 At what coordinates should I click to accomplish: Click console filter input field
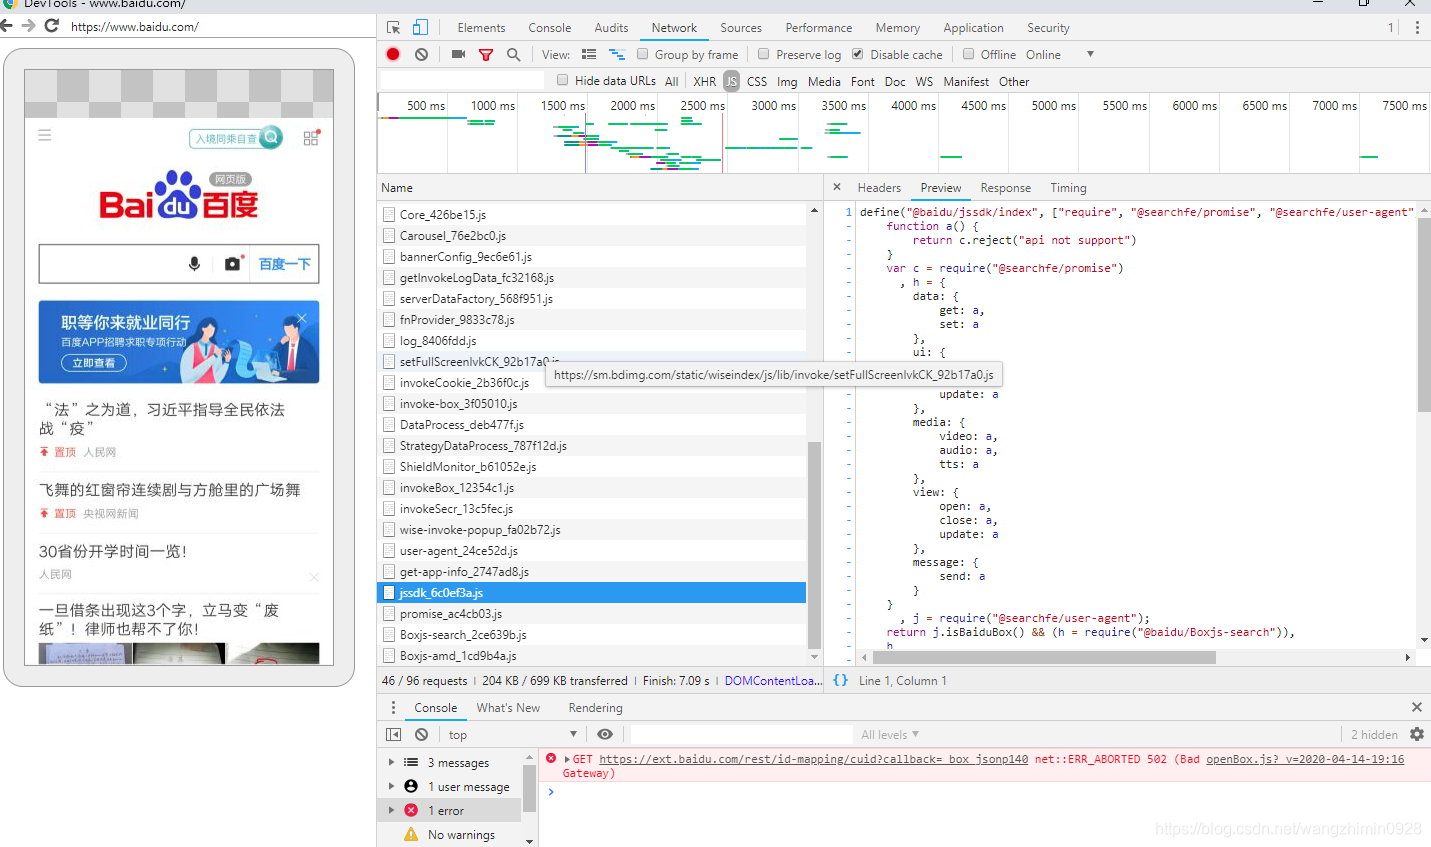point(741,734)
